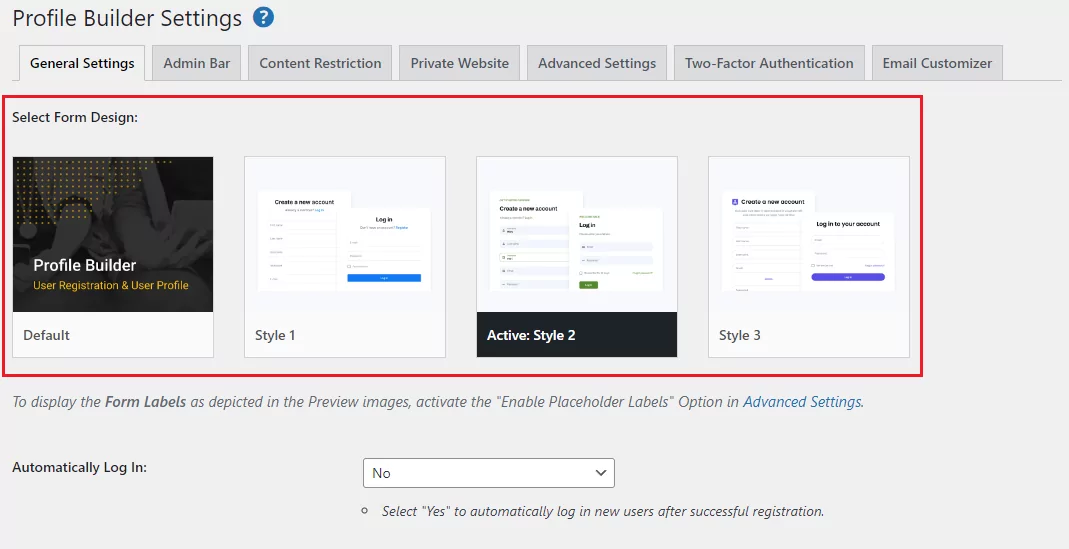This screenshot has height=549, width=1069.
Task: Click the blue help question mark icon
Action: (x=264, y=17)
